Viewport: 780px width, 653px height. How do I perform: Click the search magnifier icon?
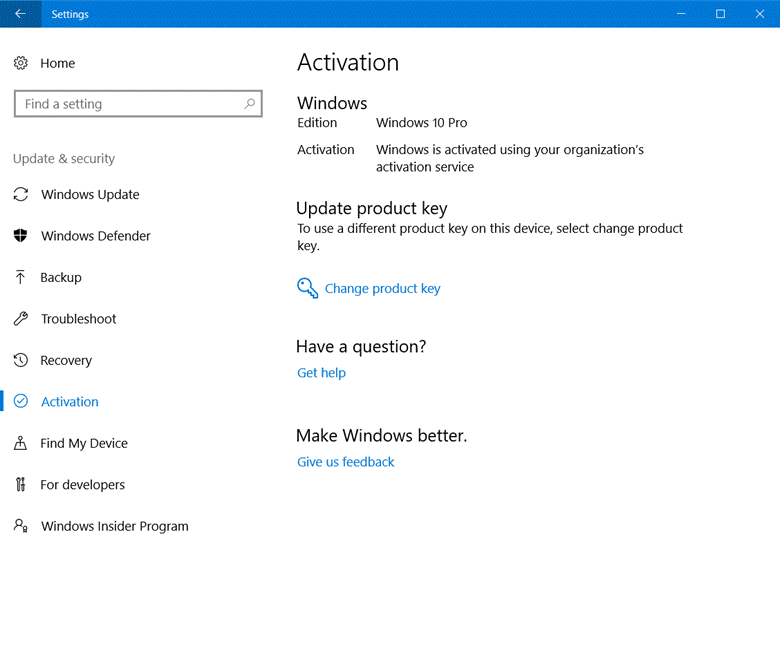(250, 103)
